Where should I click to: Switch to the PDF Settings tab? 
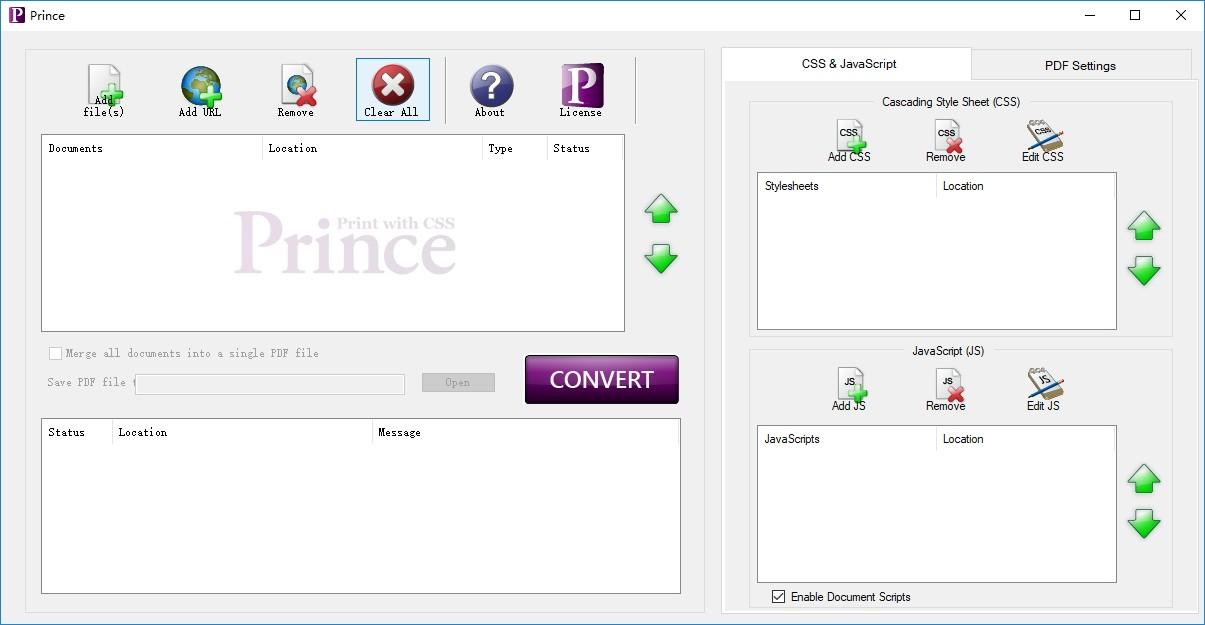(x=1080, y=66)
